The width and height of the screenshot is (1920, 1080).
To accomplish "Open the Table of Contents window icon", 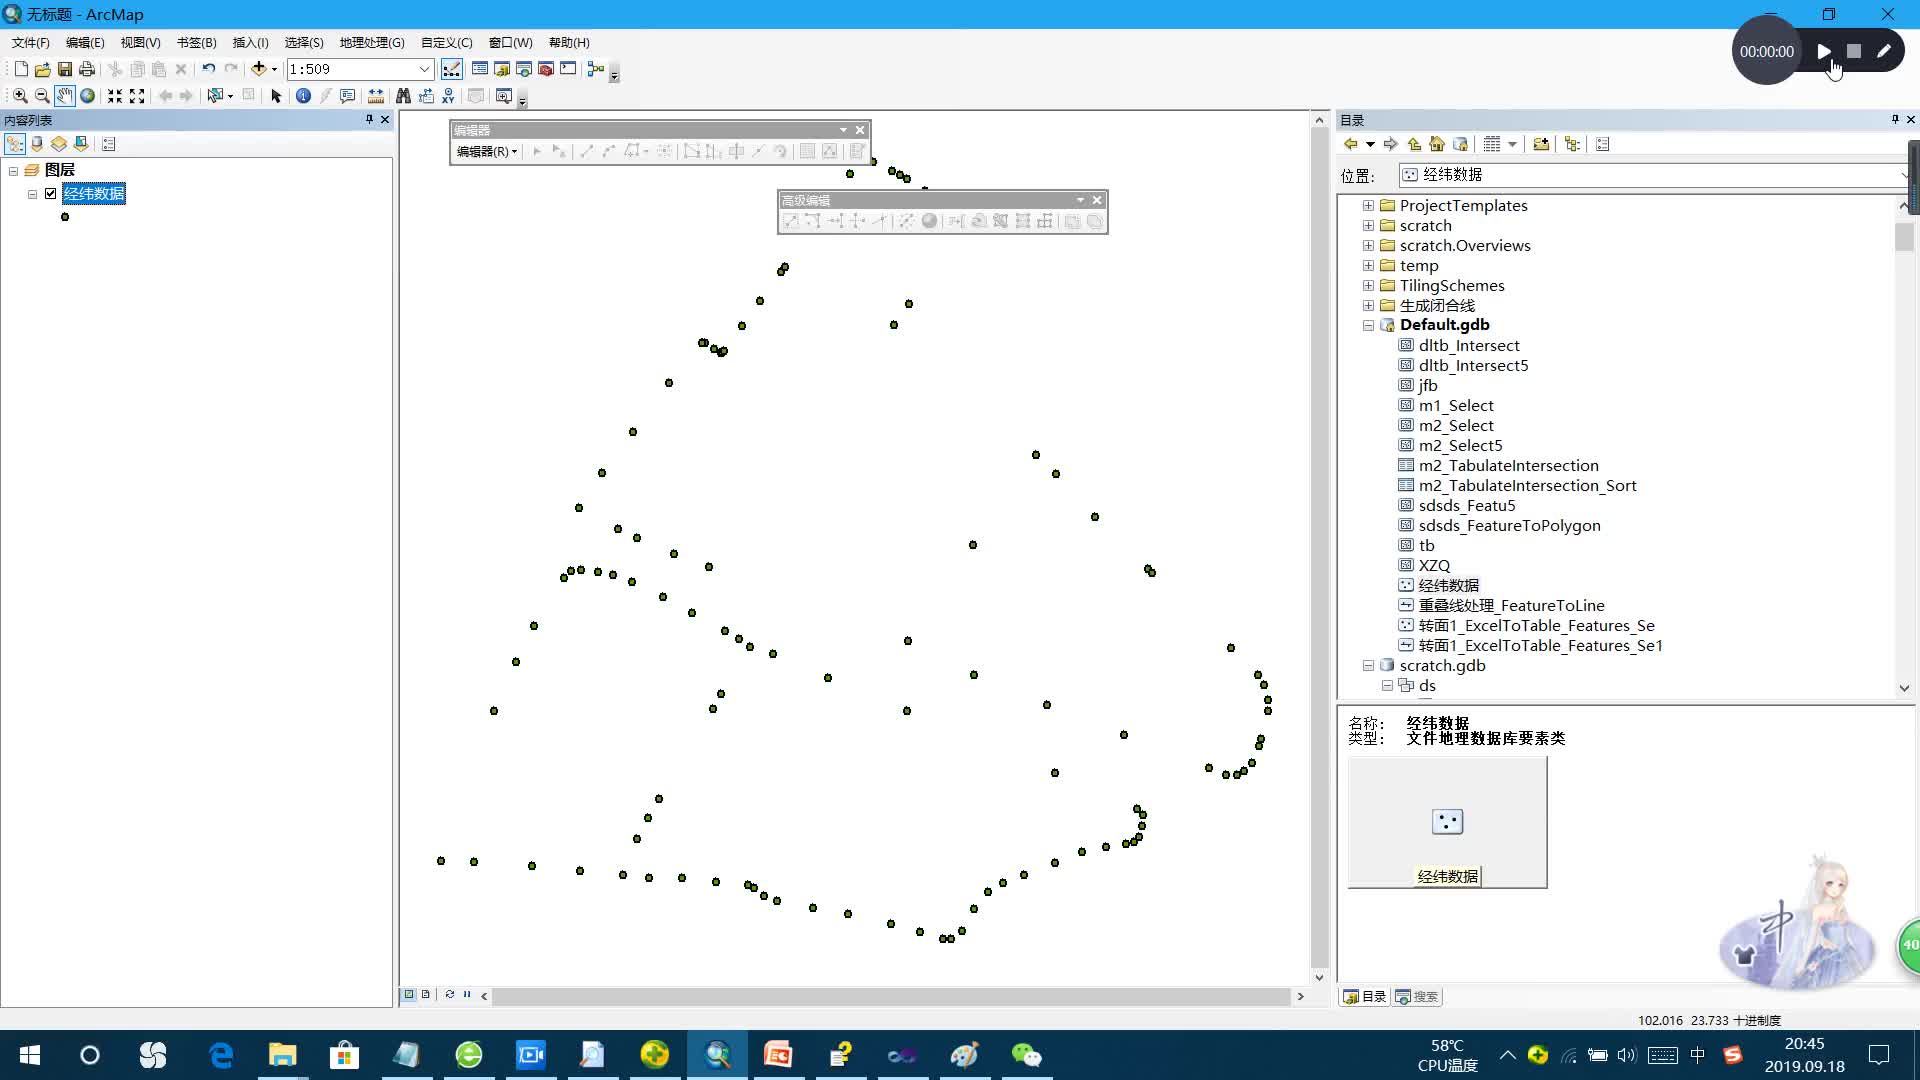I will (480, 69).
